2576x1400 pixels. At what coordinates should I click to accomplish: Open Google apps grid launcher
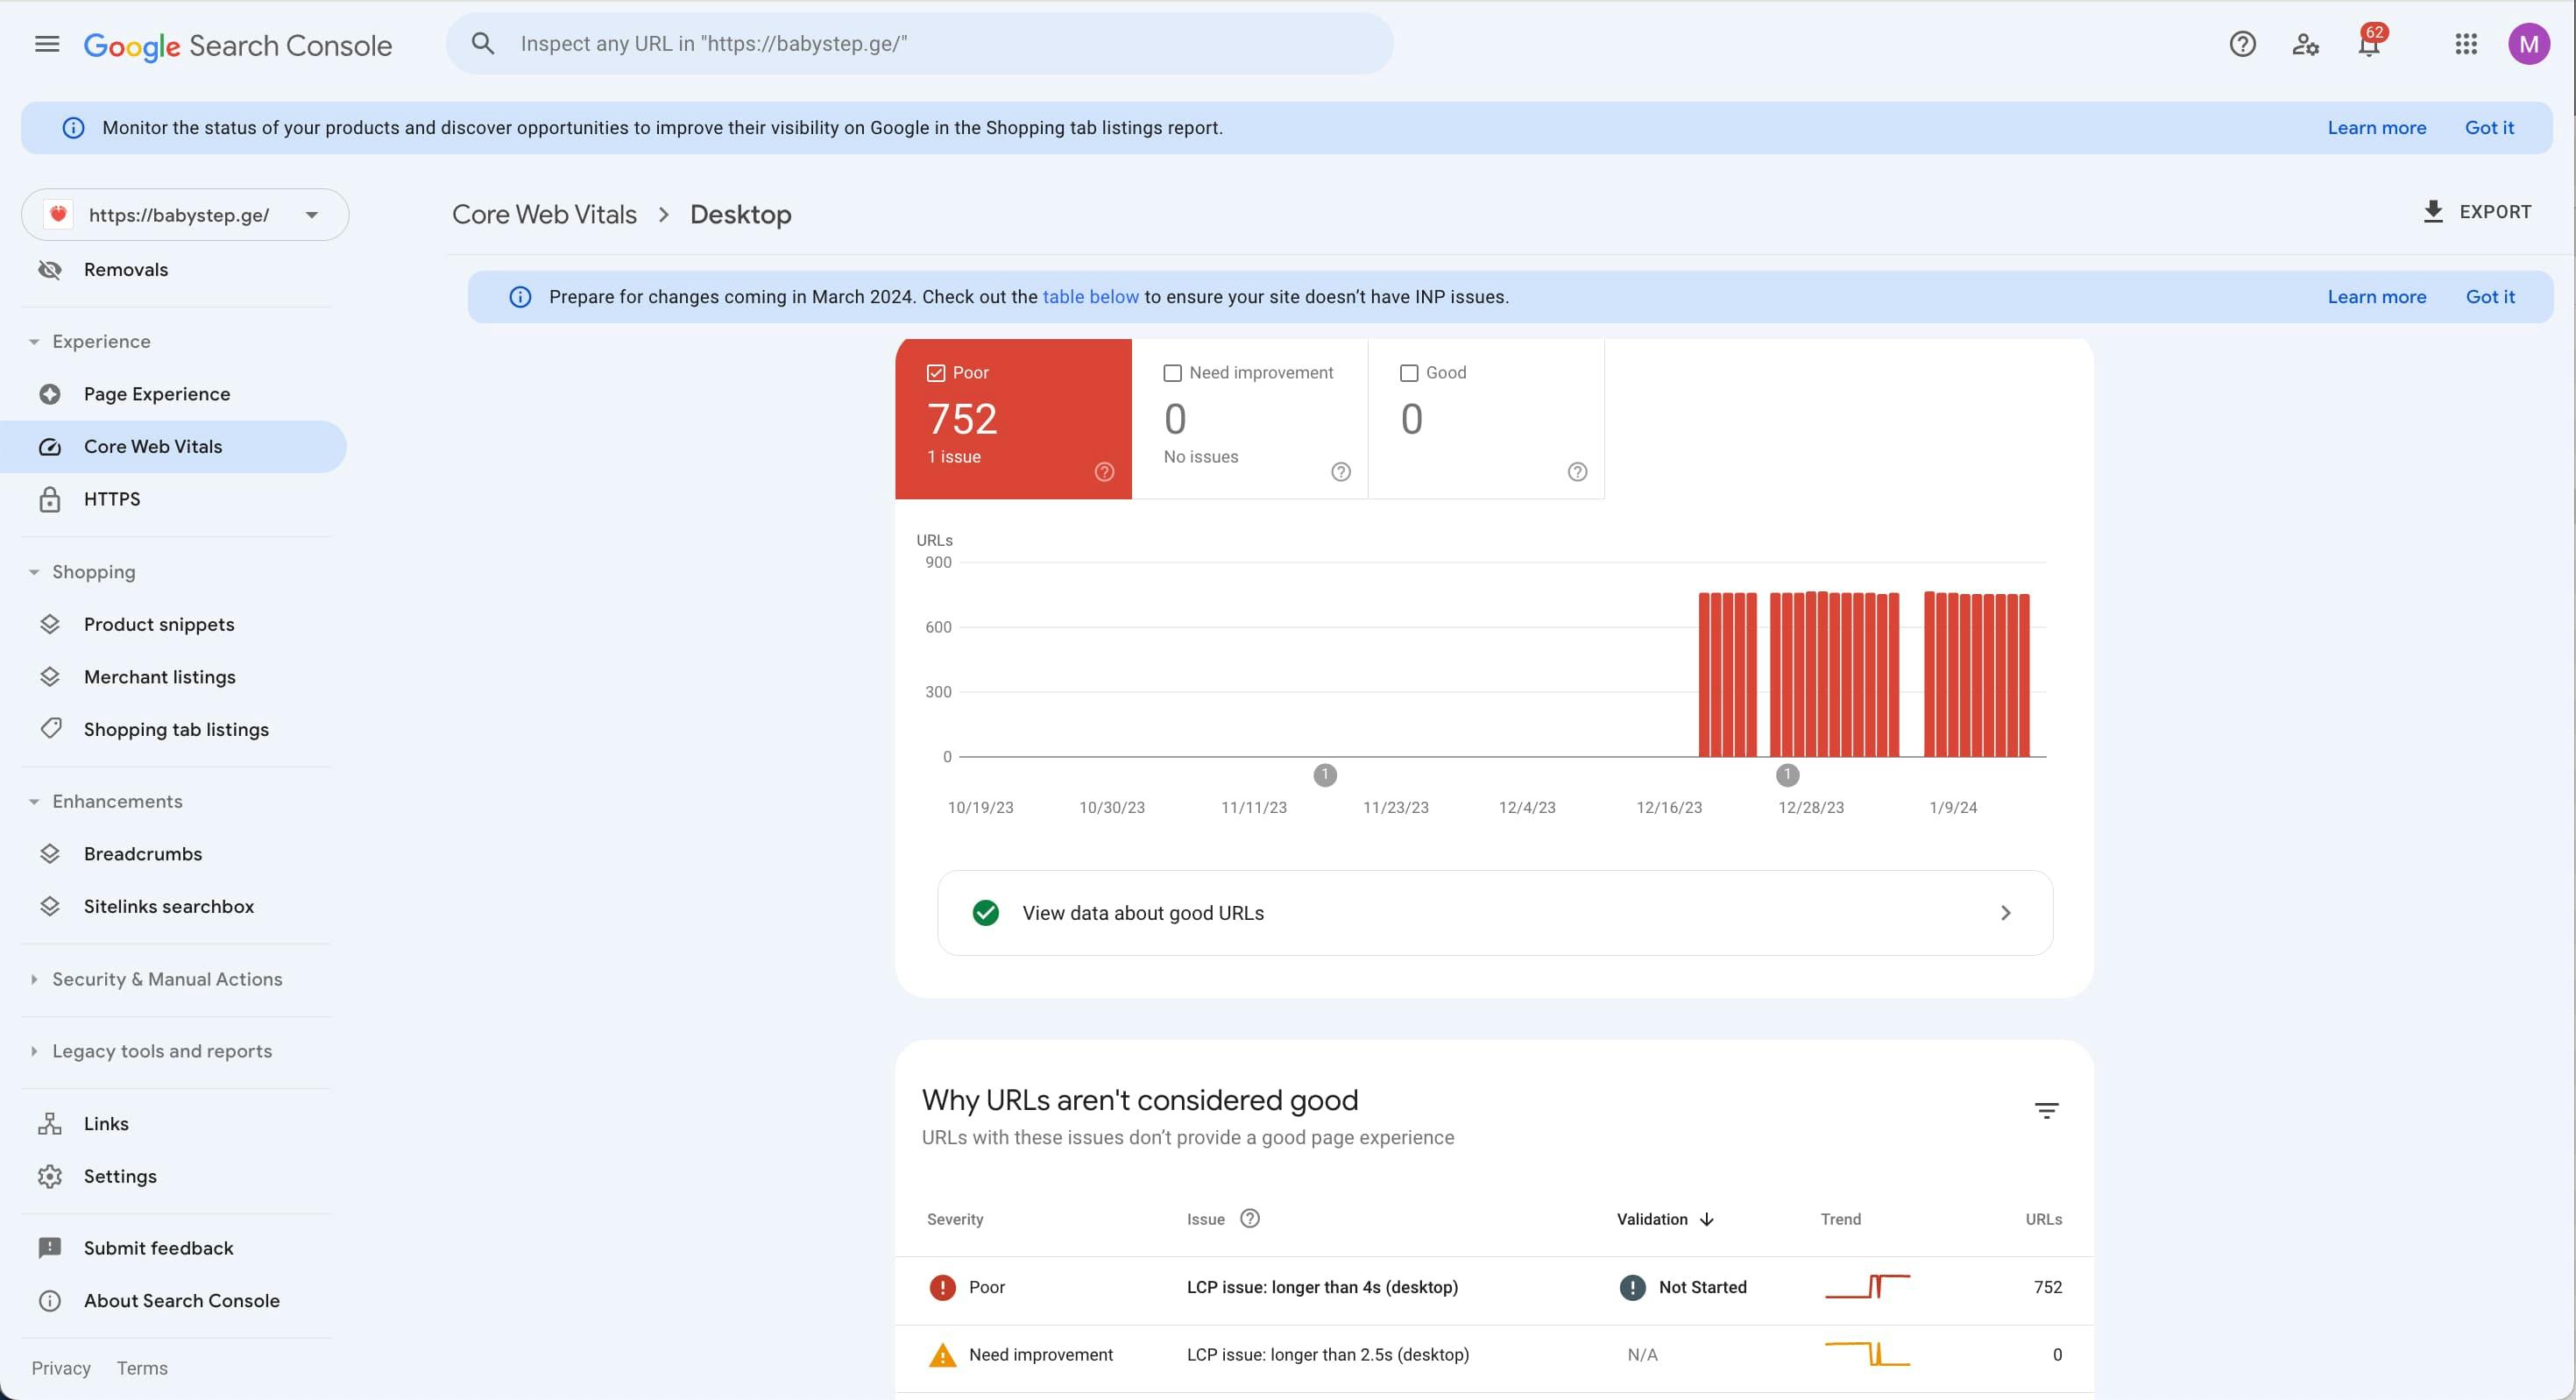click(2466, 44)
